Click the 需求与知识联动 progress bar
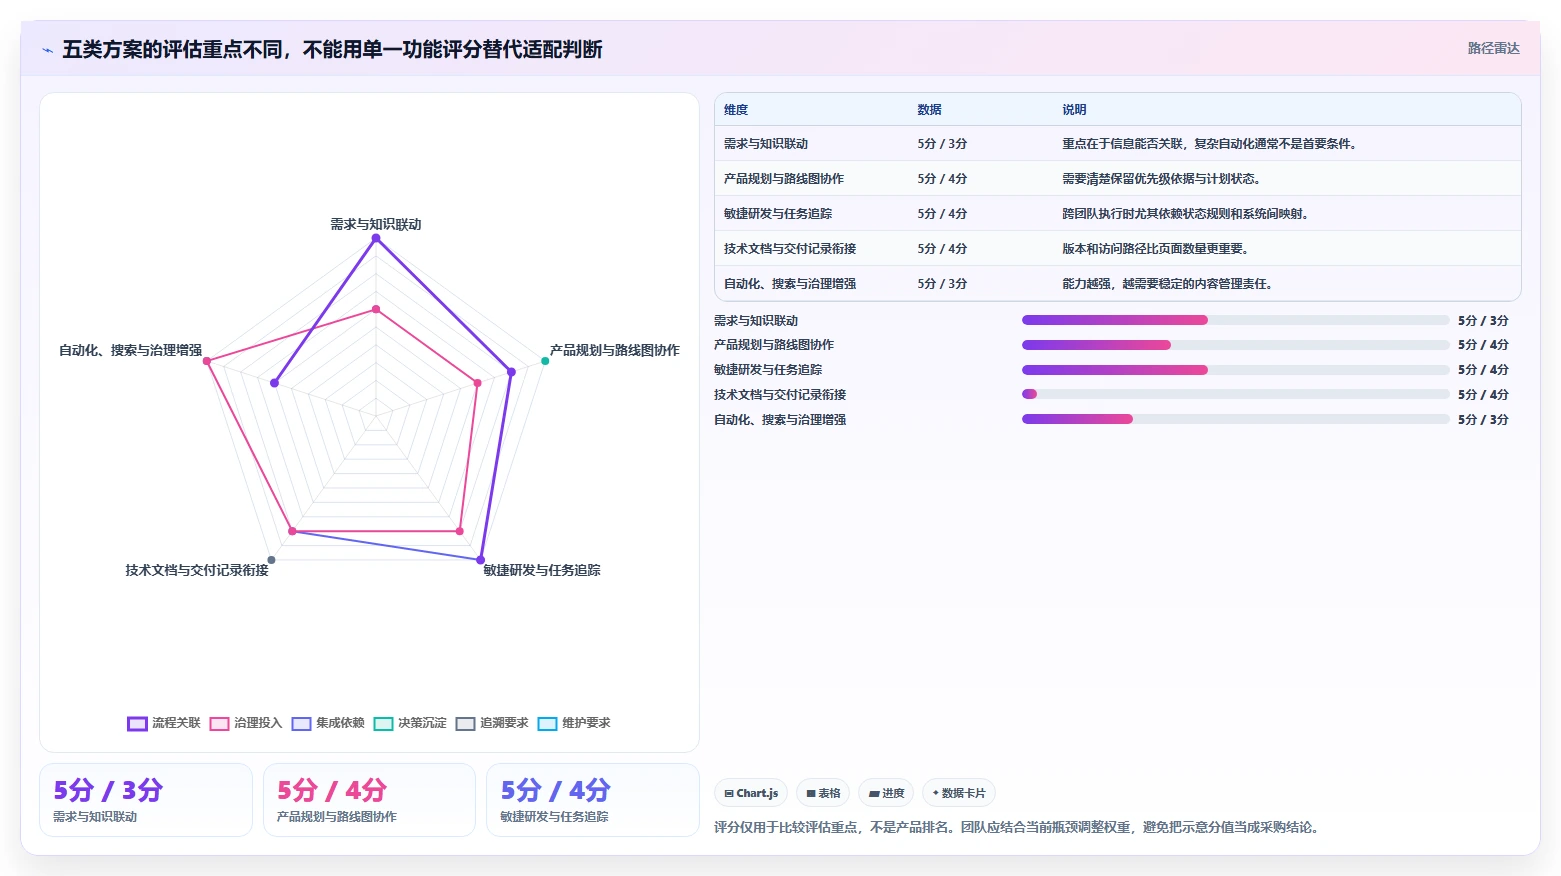The width and height of the screenshot is (1561, 876). [1235, 320]
